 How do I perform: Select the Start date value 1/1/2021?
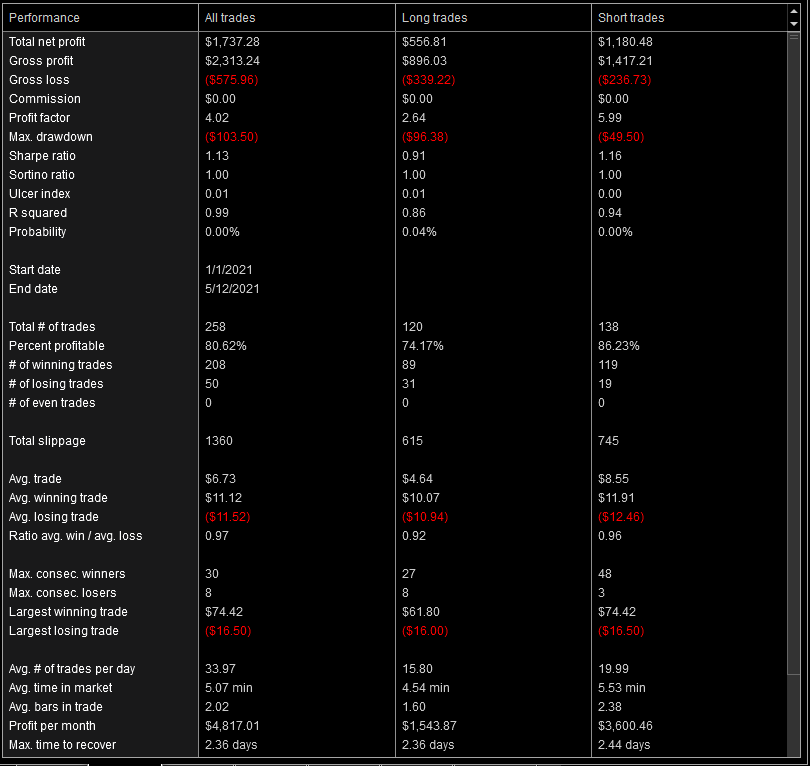[x=227, y=270]
